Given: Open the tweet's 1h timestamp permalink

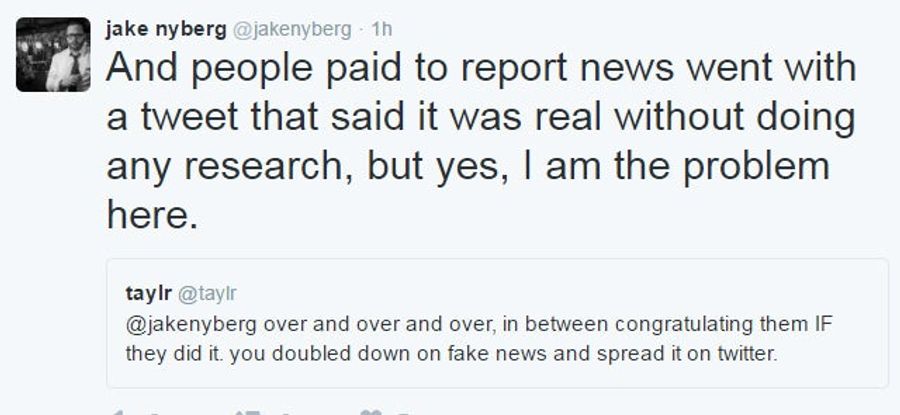Looking at the screenshot, I should coord(382,29).
